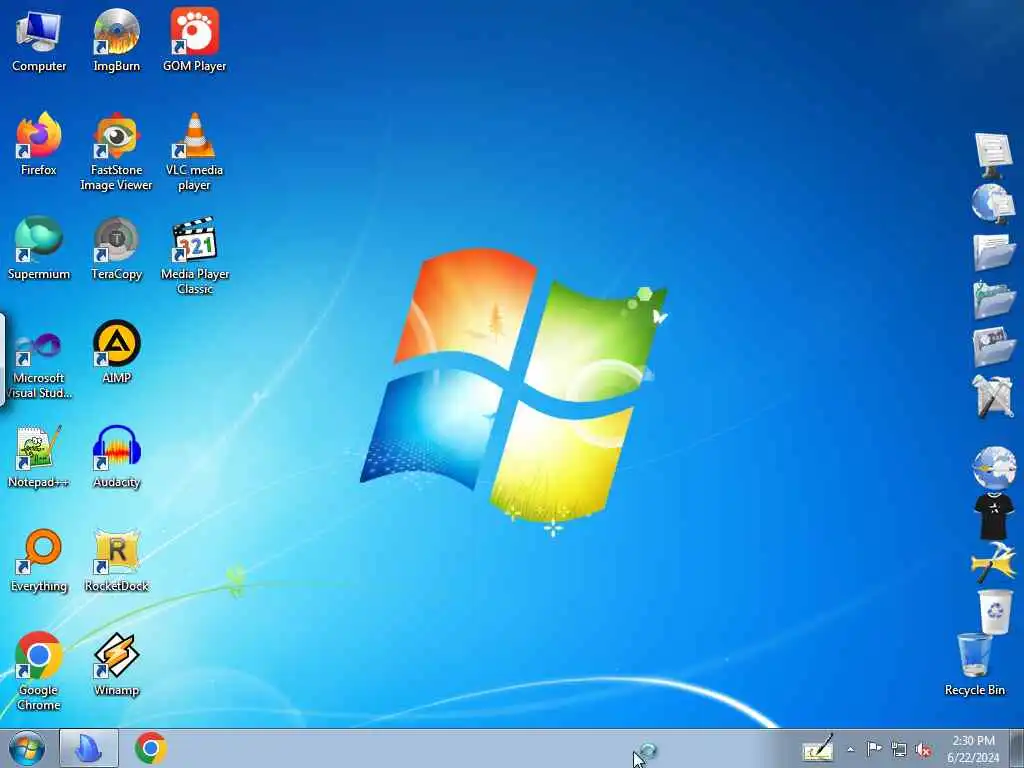The image size is (1024, 768).
Task: Switch to the blue fin taskbar app
Action: pyautogui.click(x=89, y=748)
